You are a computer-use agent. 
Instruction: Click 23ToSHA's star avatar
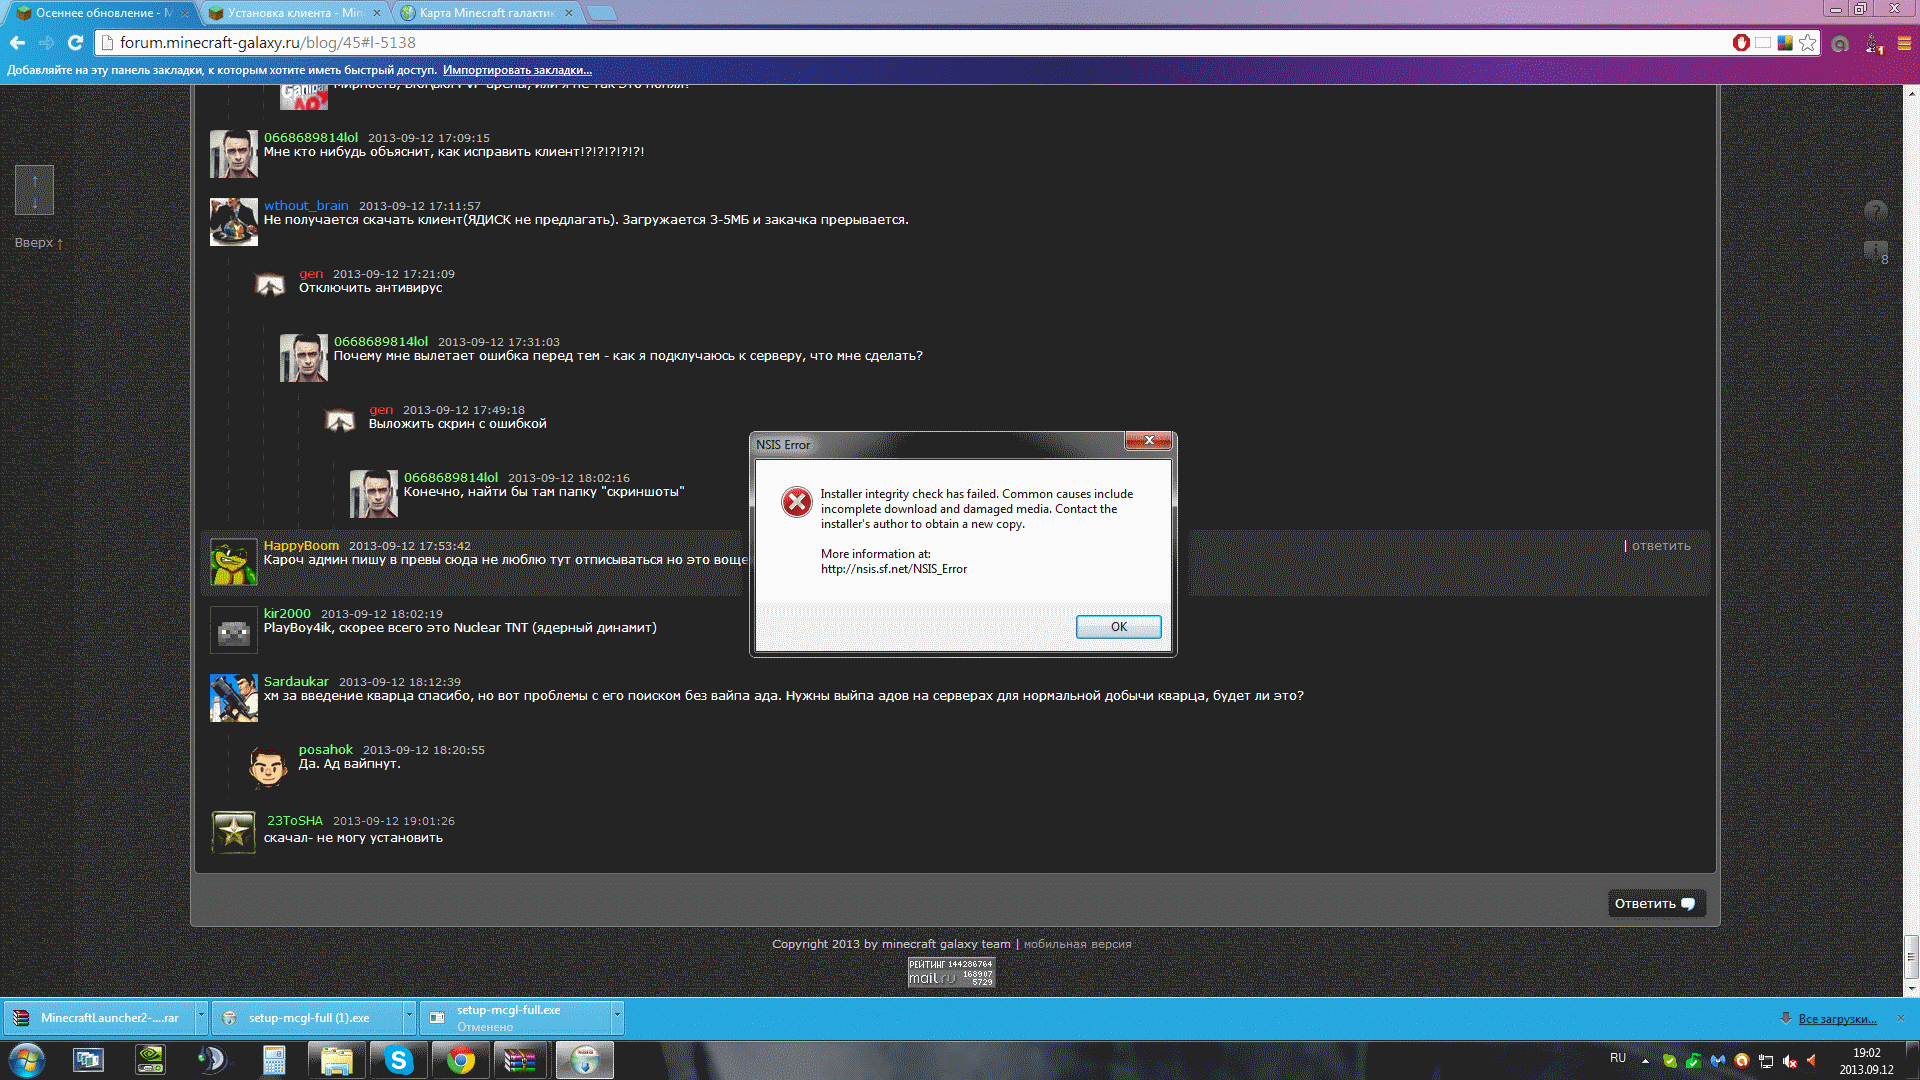pyautogui.click(x=234, y=832)
